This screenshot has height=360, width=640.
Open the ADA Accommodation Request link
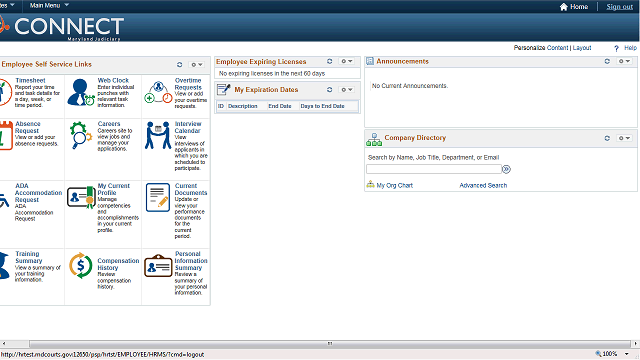38,193
